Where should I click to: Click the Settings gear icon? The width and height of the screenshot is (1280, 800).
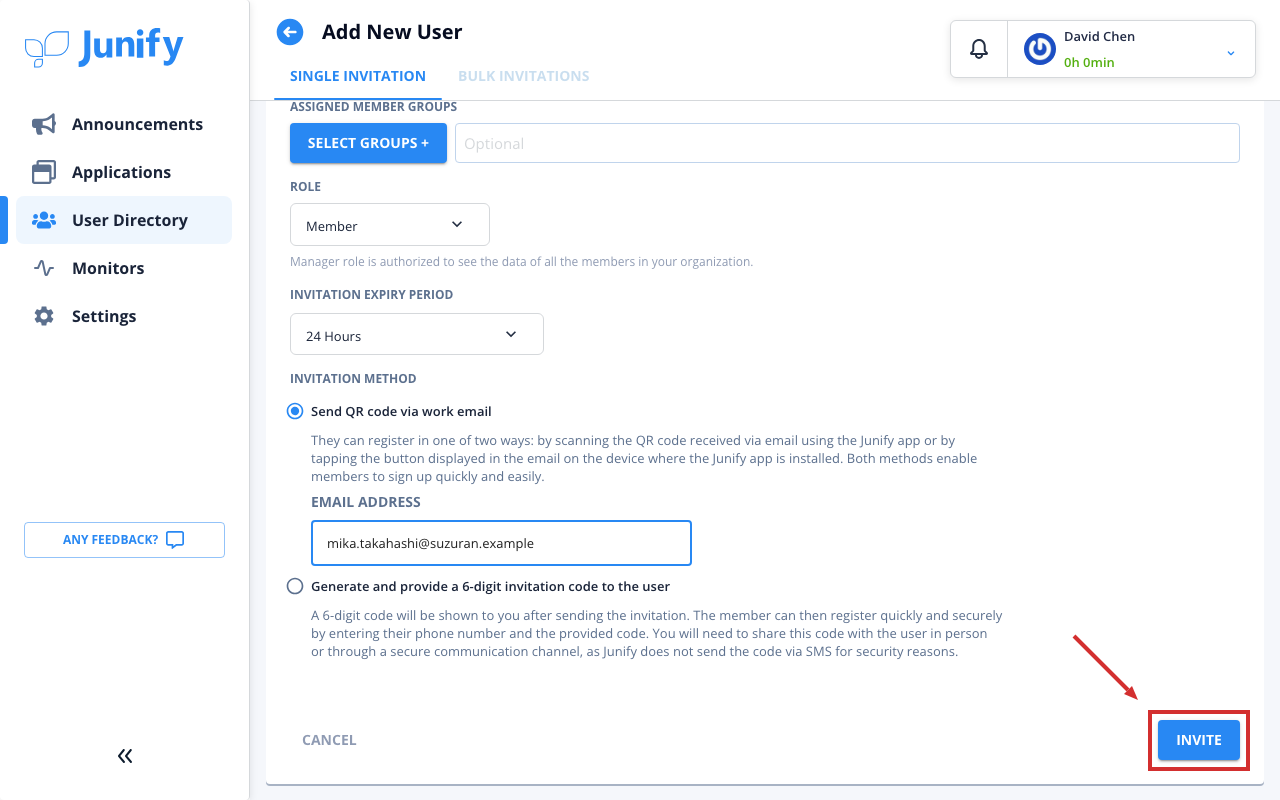pyautogui.click(x=44, y=316)
